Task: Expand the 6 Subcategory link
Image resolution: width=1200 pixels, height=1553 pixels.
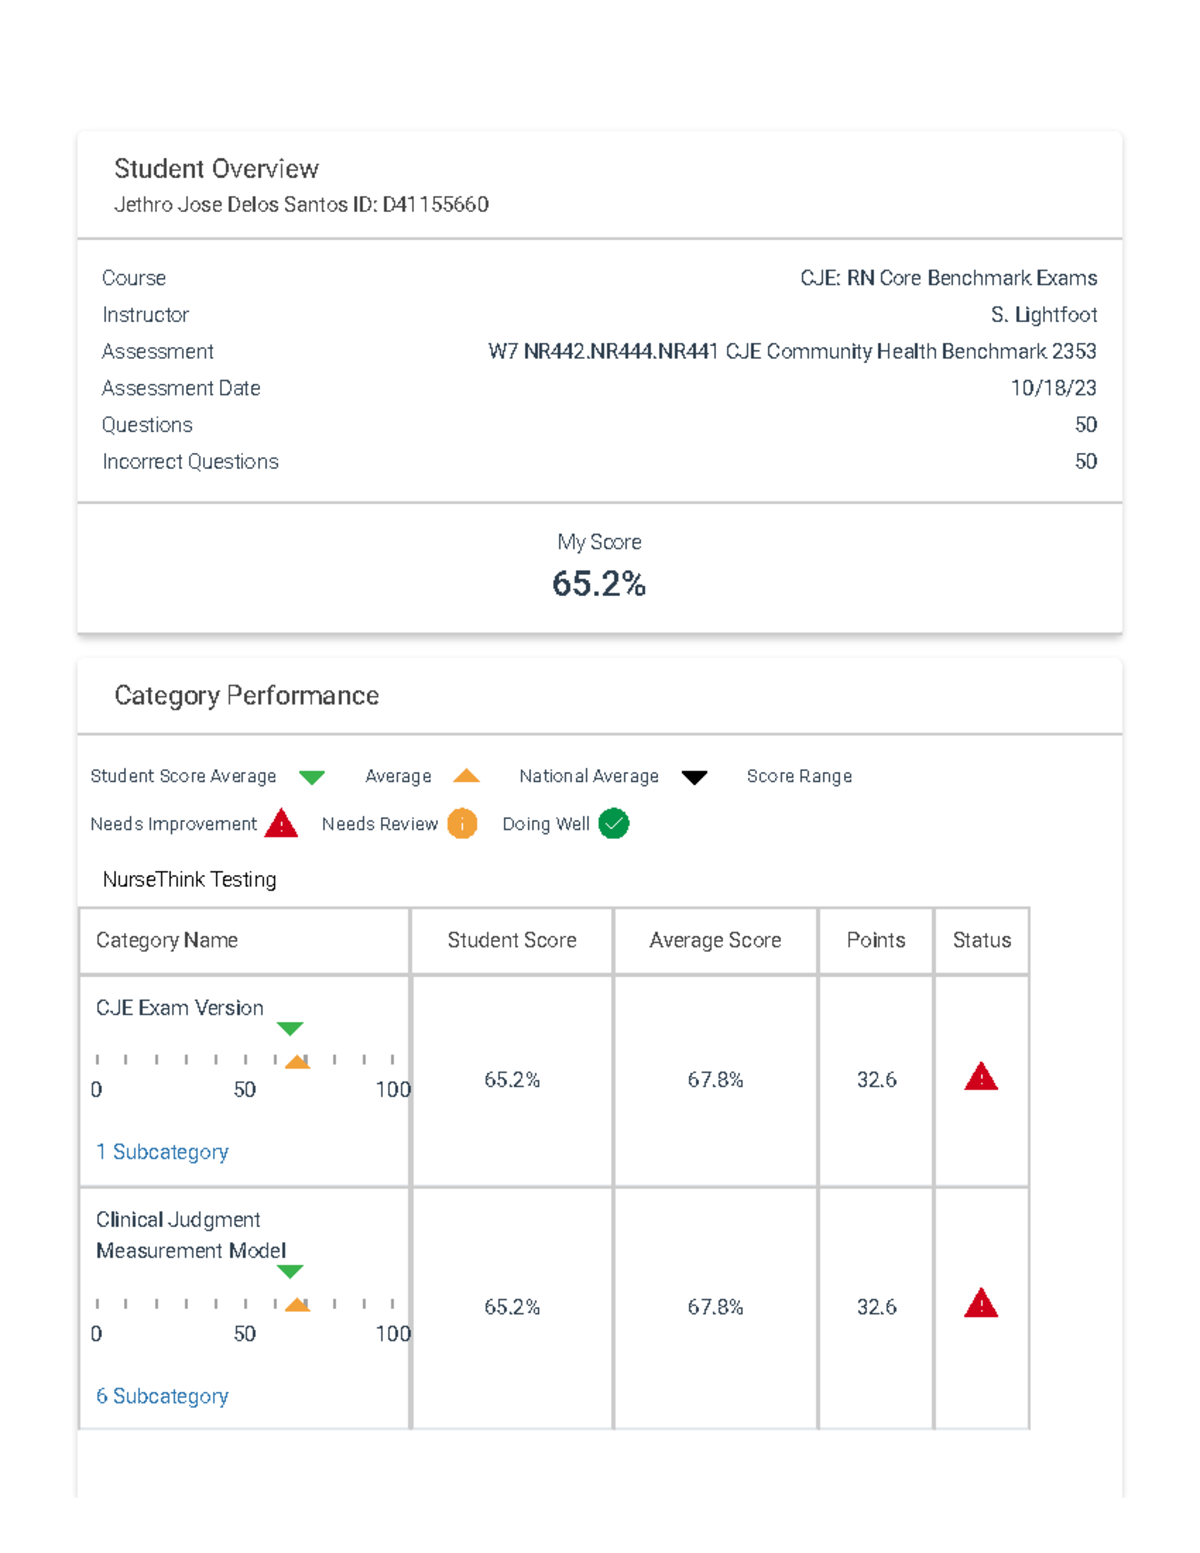Action: (x=162, y=1396)
